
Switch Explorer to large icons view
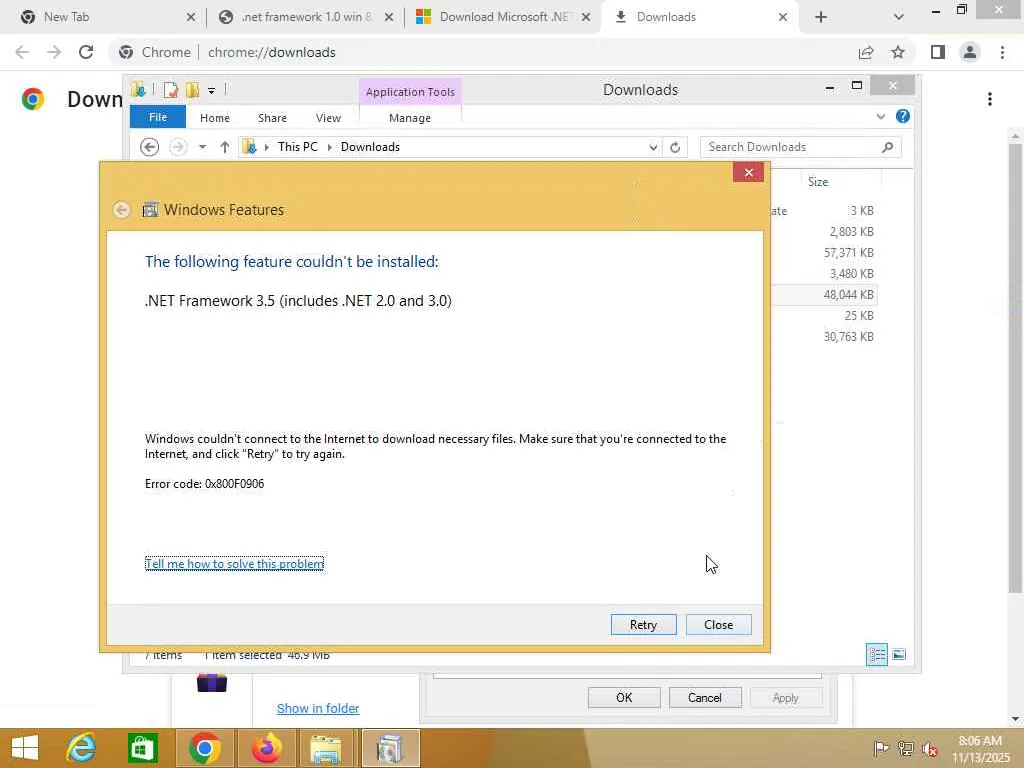pos(899,654)
